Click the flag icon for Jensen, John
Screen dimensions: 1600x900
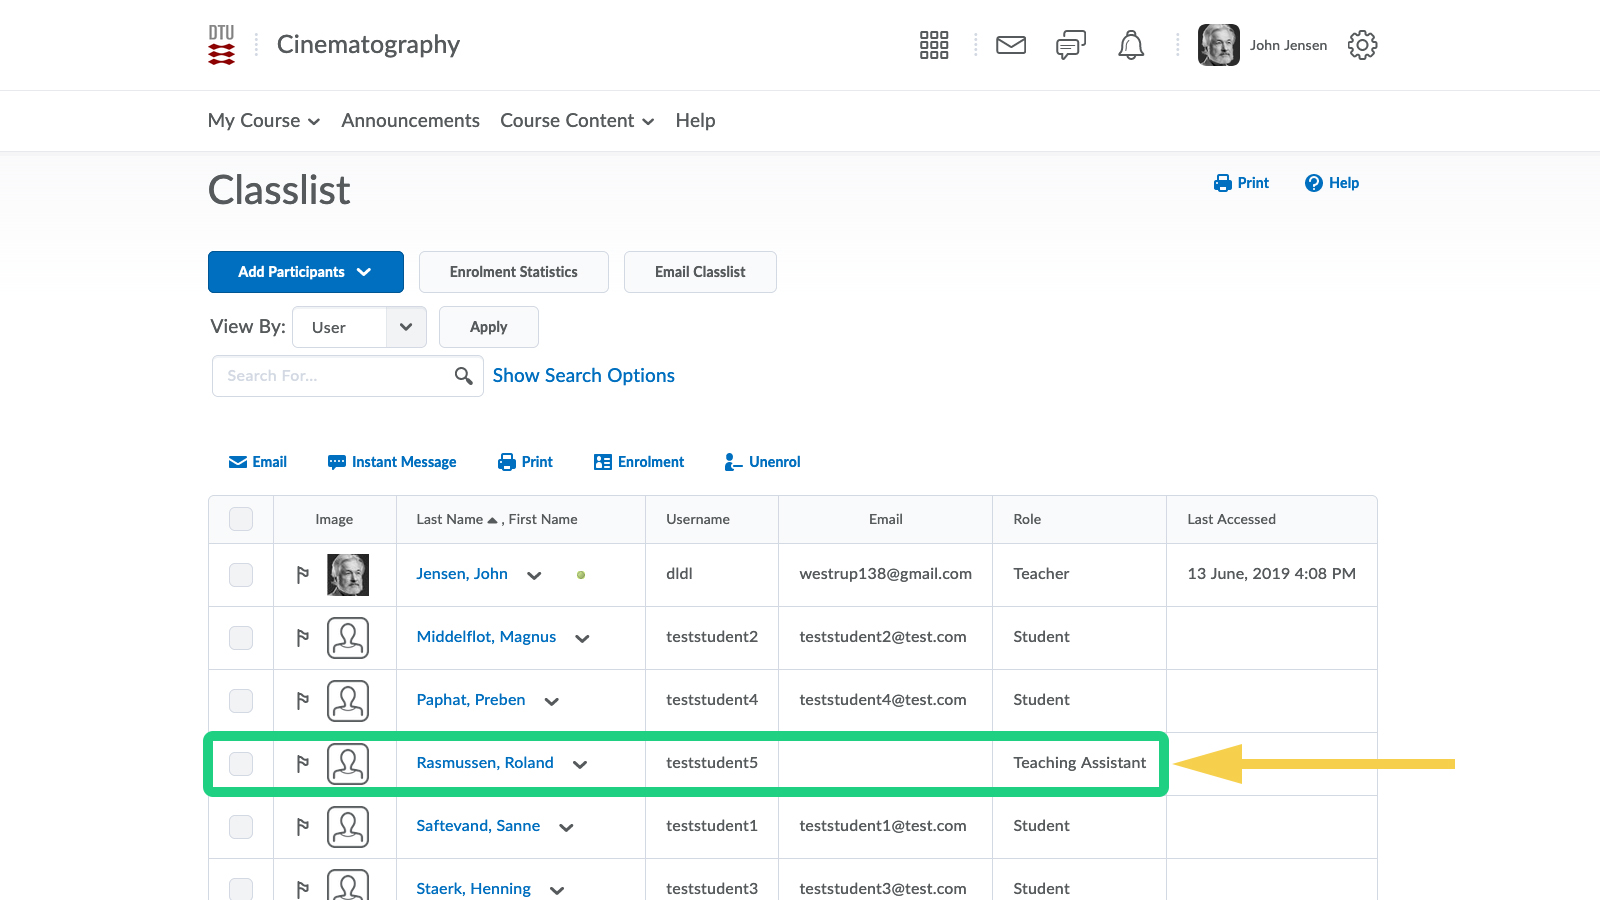click(x=303, y=575)
